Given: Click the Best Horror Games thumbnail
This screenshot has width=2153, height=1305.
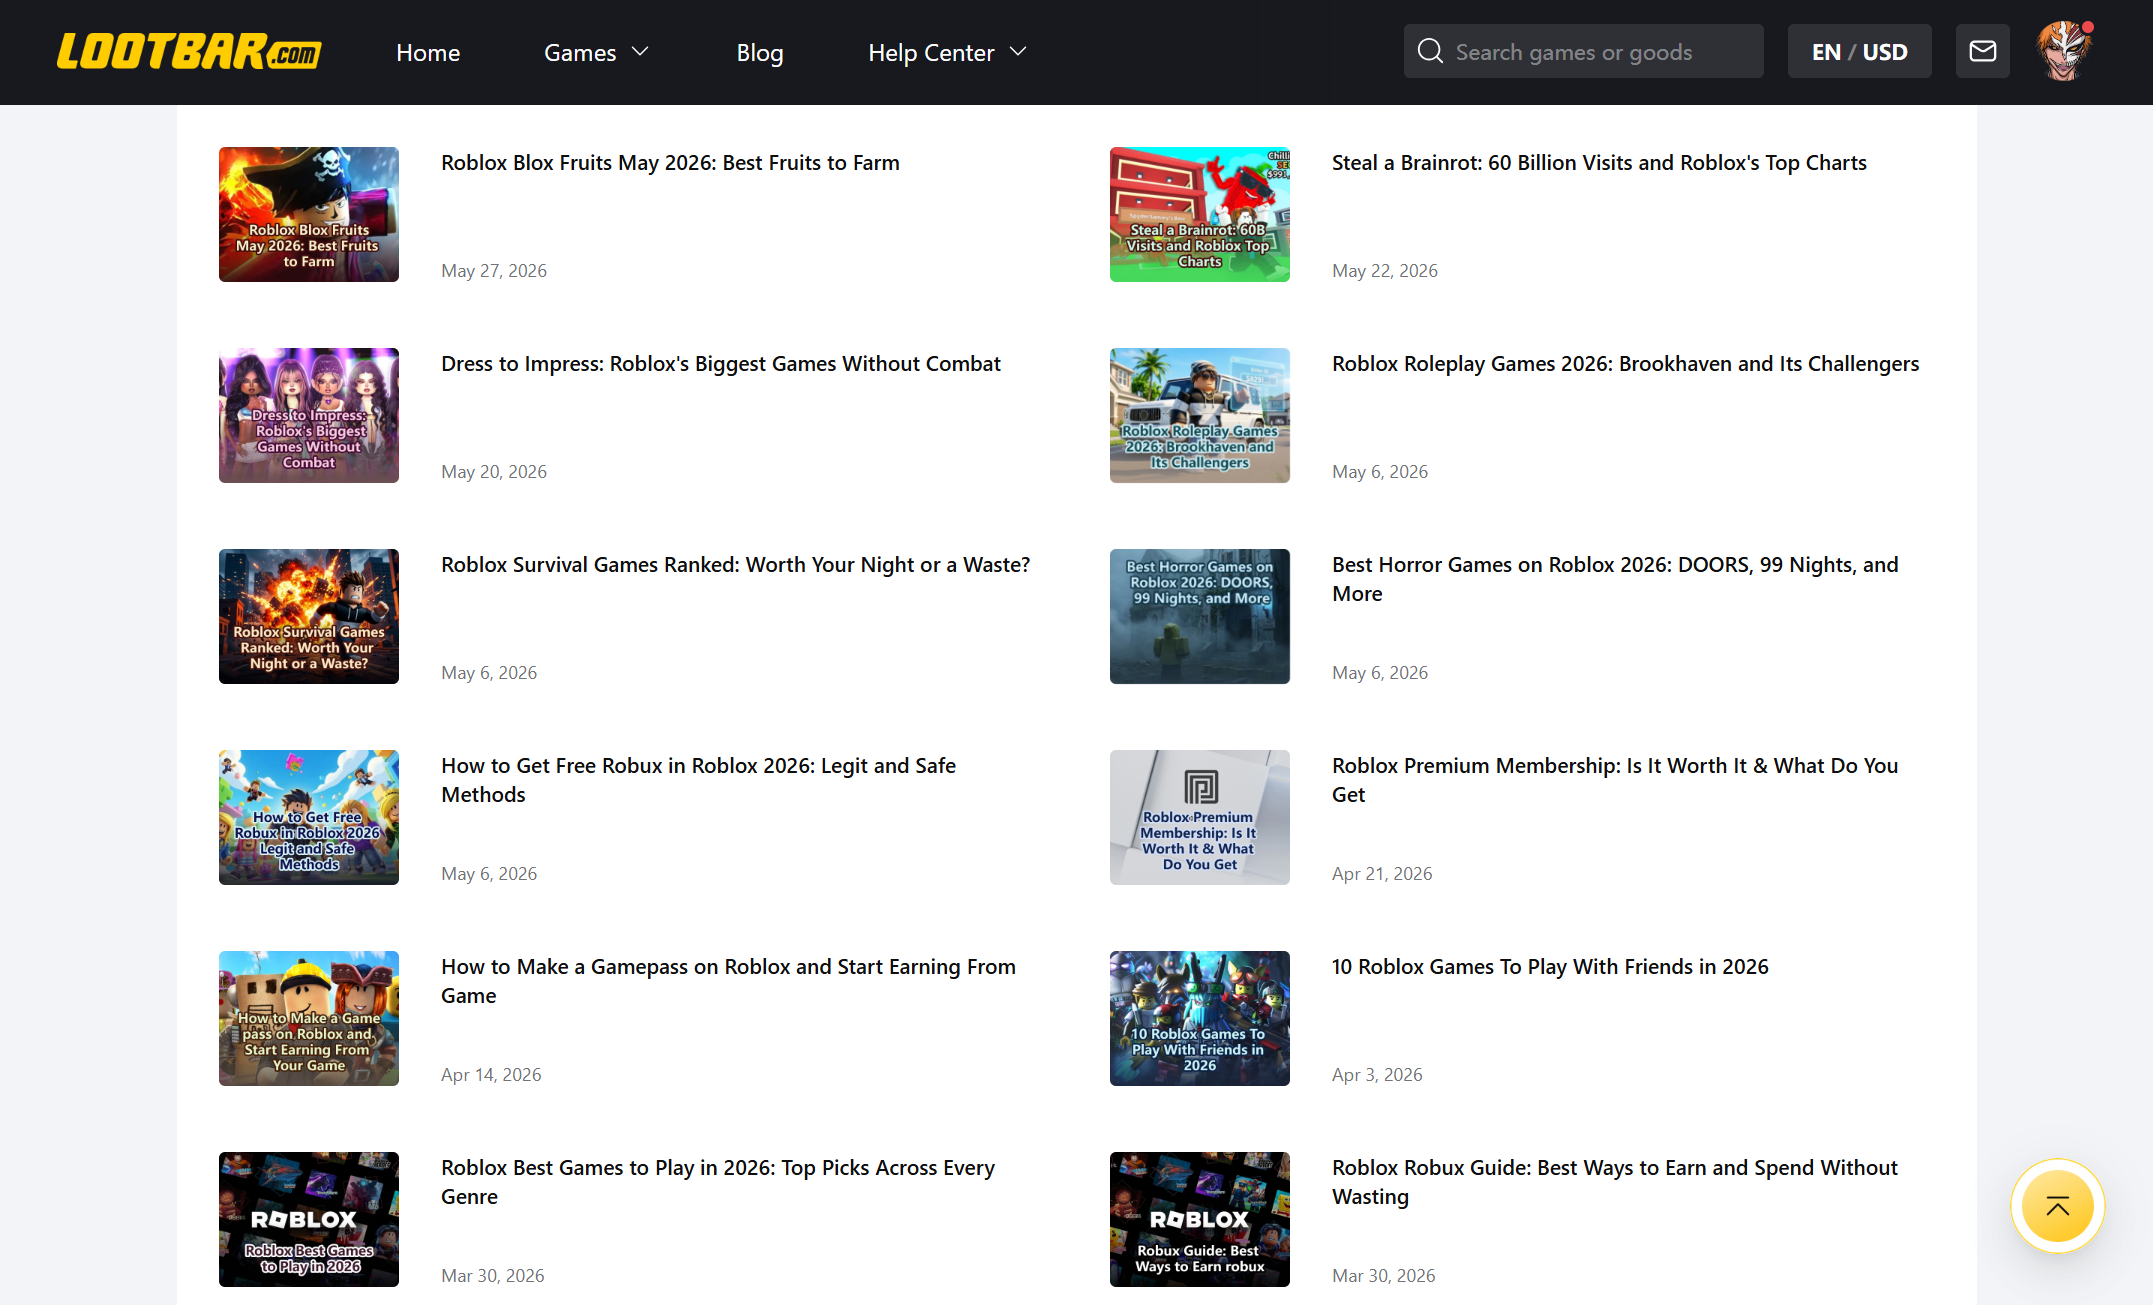Looking at the screenshot, I should point(1200,616).
